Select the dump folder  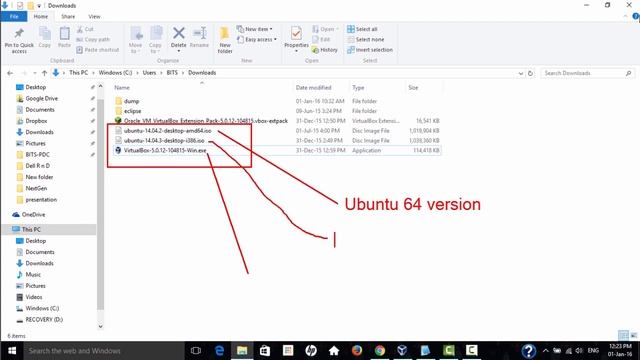coord(131,101)
